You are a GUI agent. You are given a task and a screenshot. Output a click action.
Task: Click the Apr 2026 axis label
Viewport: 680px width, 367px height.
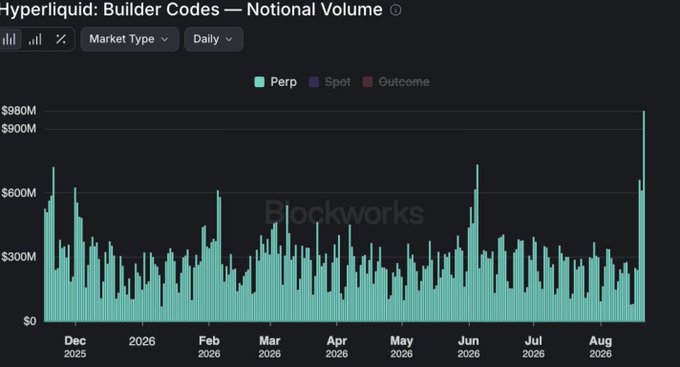(337, 347)
